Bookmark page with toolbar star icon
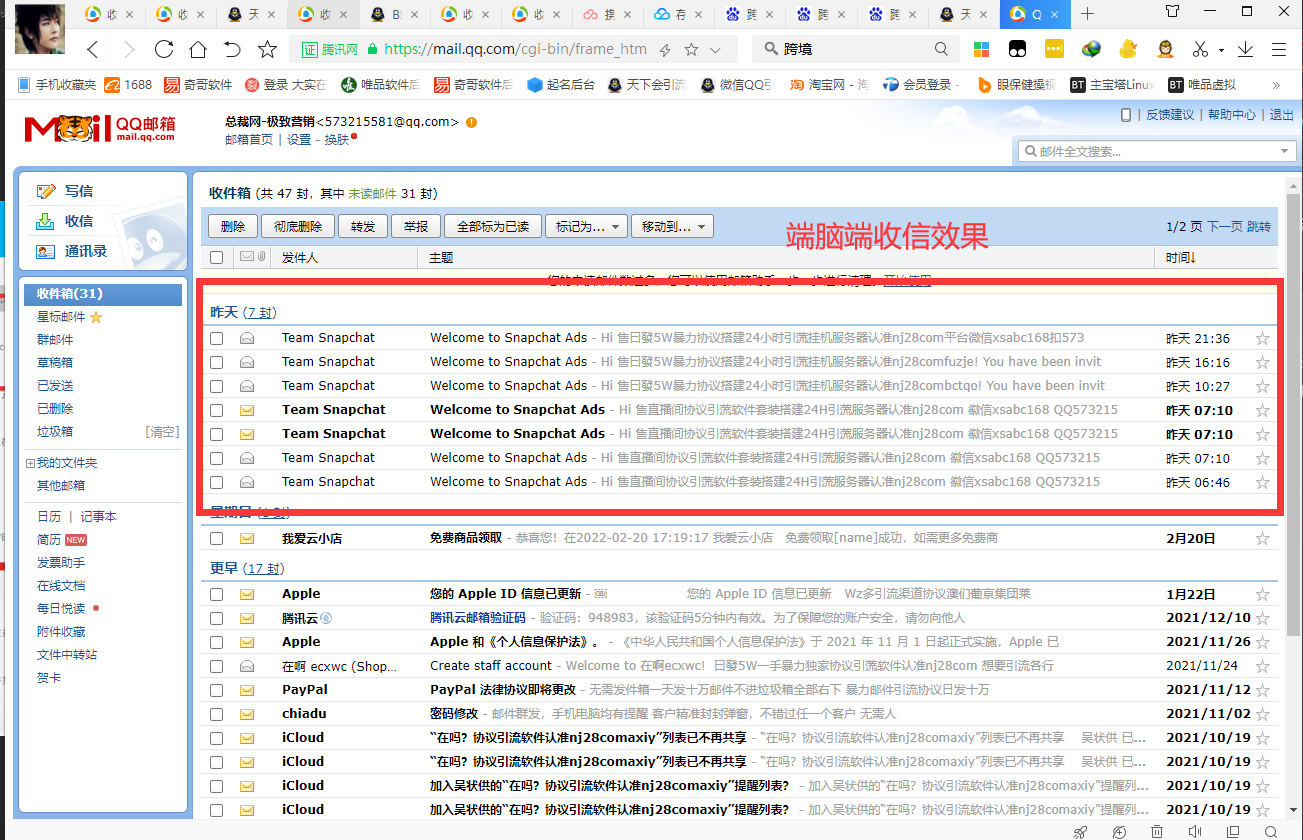Image resolution: width=1303 pixels, height=840 pixels. (267, 49)
